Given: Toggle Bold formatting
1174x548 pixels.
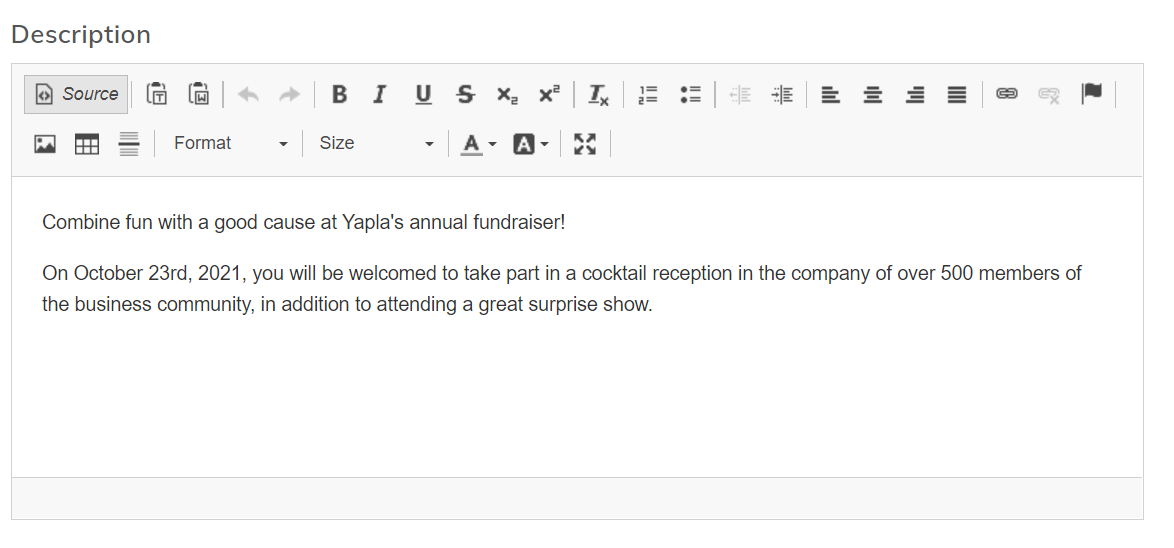Looking at the screenshot, I should pos(339,94).
